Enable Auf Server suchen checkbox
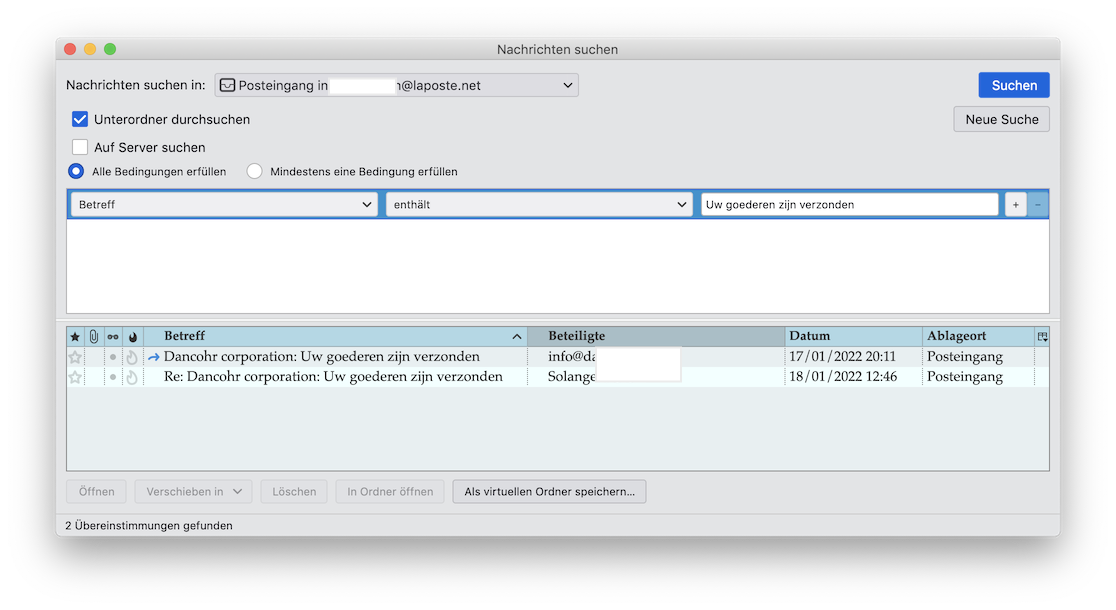This screenshot has width=1116, height=610. (x=80, y=147)
